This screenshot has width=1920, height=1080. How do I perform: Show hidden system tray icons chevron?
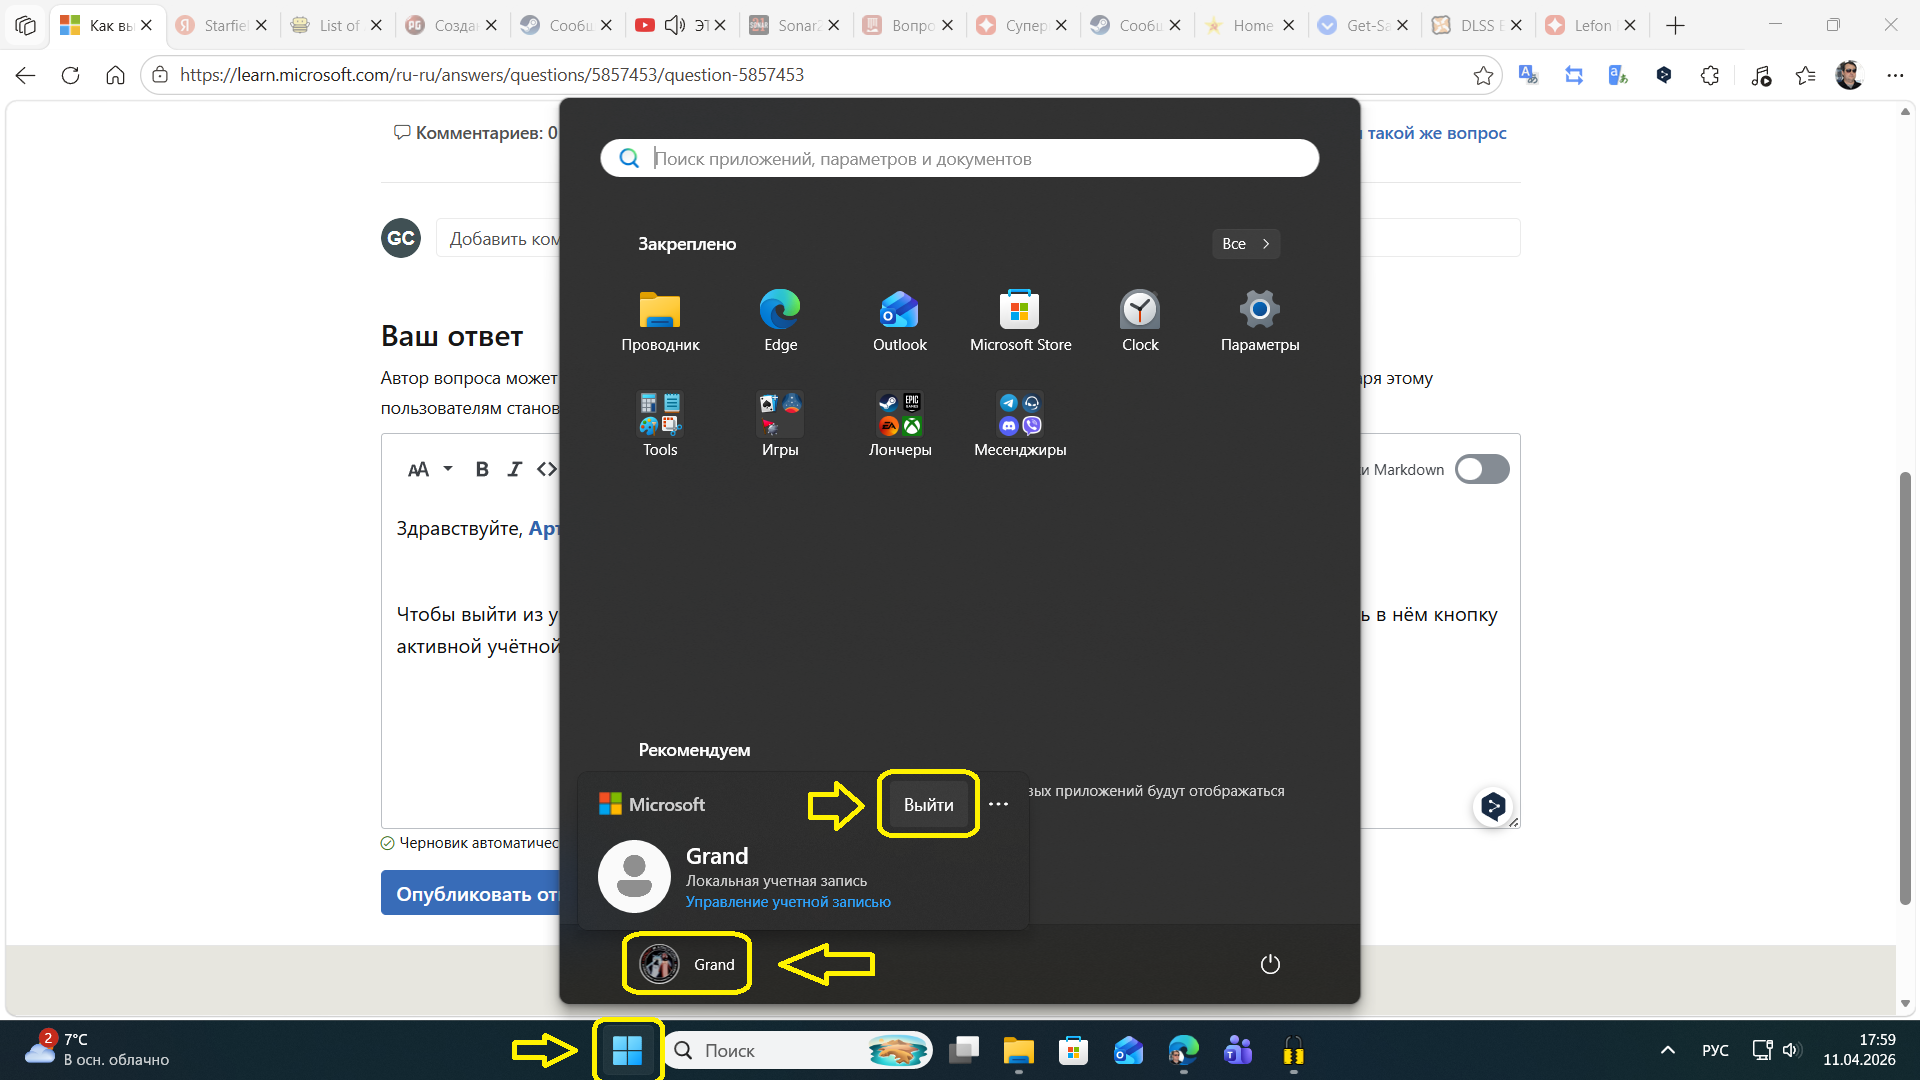(1667, 1050)
